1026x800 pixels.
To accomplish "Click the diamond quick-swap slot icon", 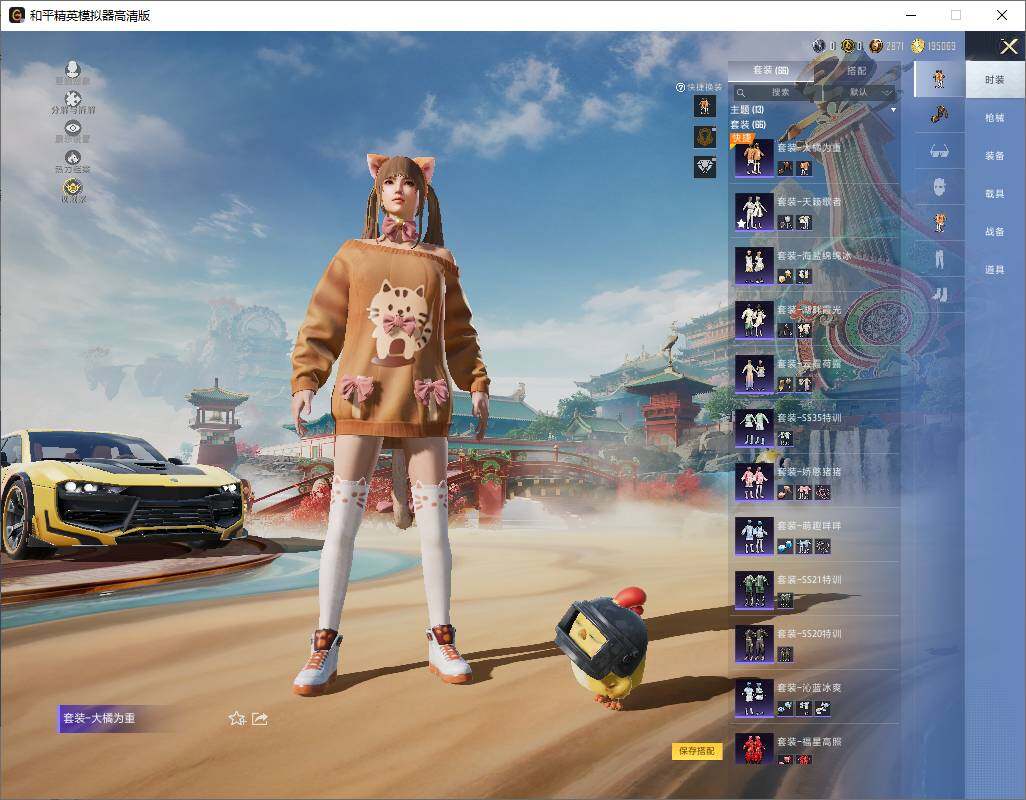I will [705, 166].
